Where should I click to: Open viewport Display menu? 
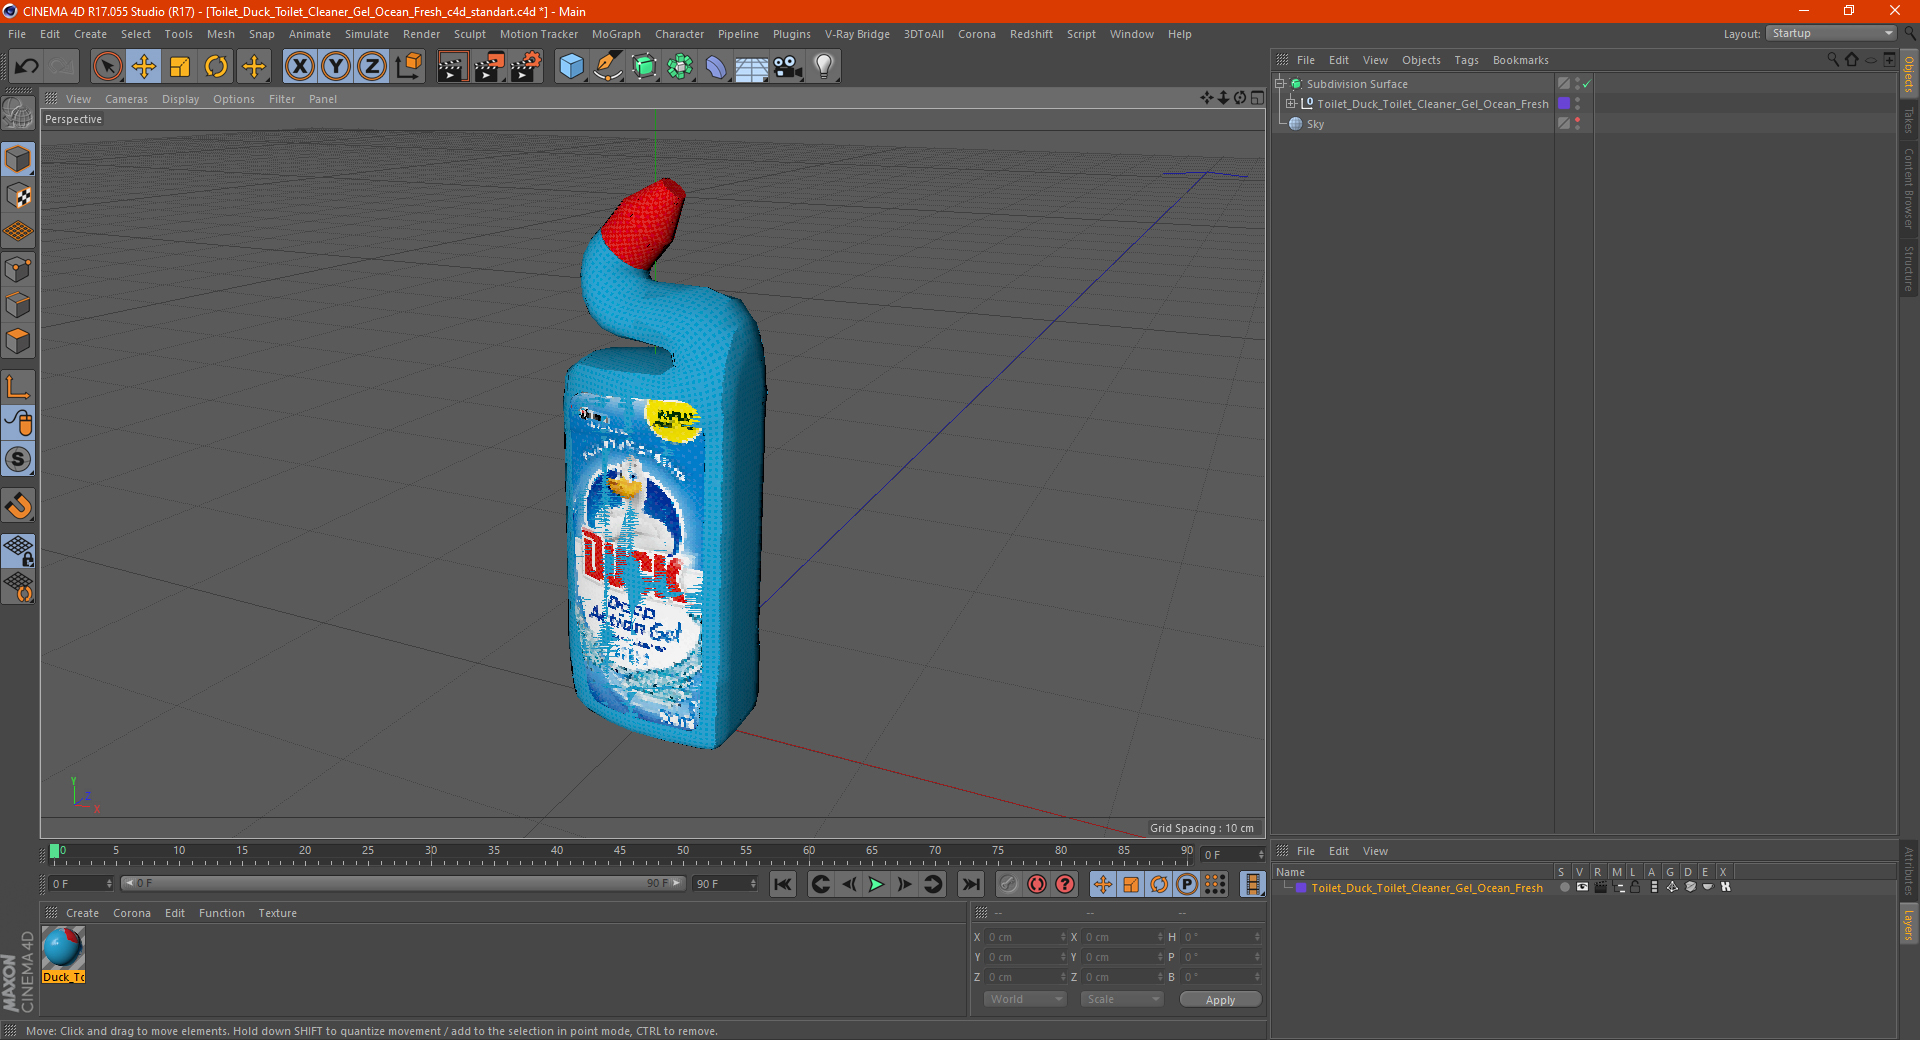[180, 99]
